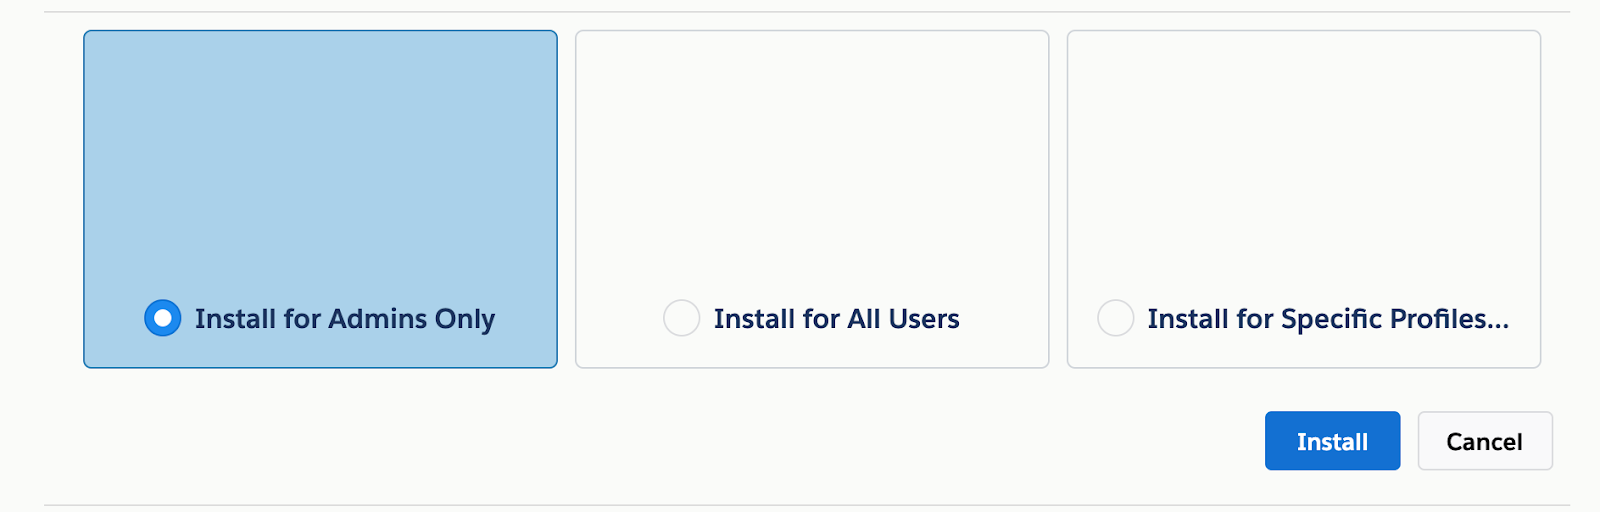
Task: Click blank space above Install for All Users
Action: point(811,150)
